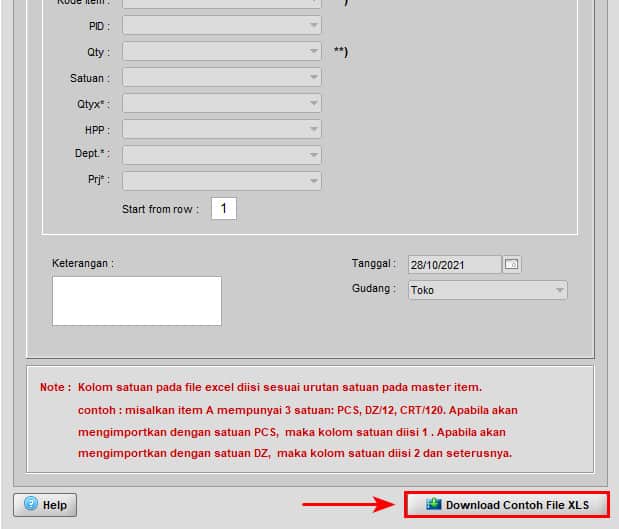This screenshot has height=529, width=619.
Task: Click the Gudang dropdown arrow
Action: coord(559,290)
